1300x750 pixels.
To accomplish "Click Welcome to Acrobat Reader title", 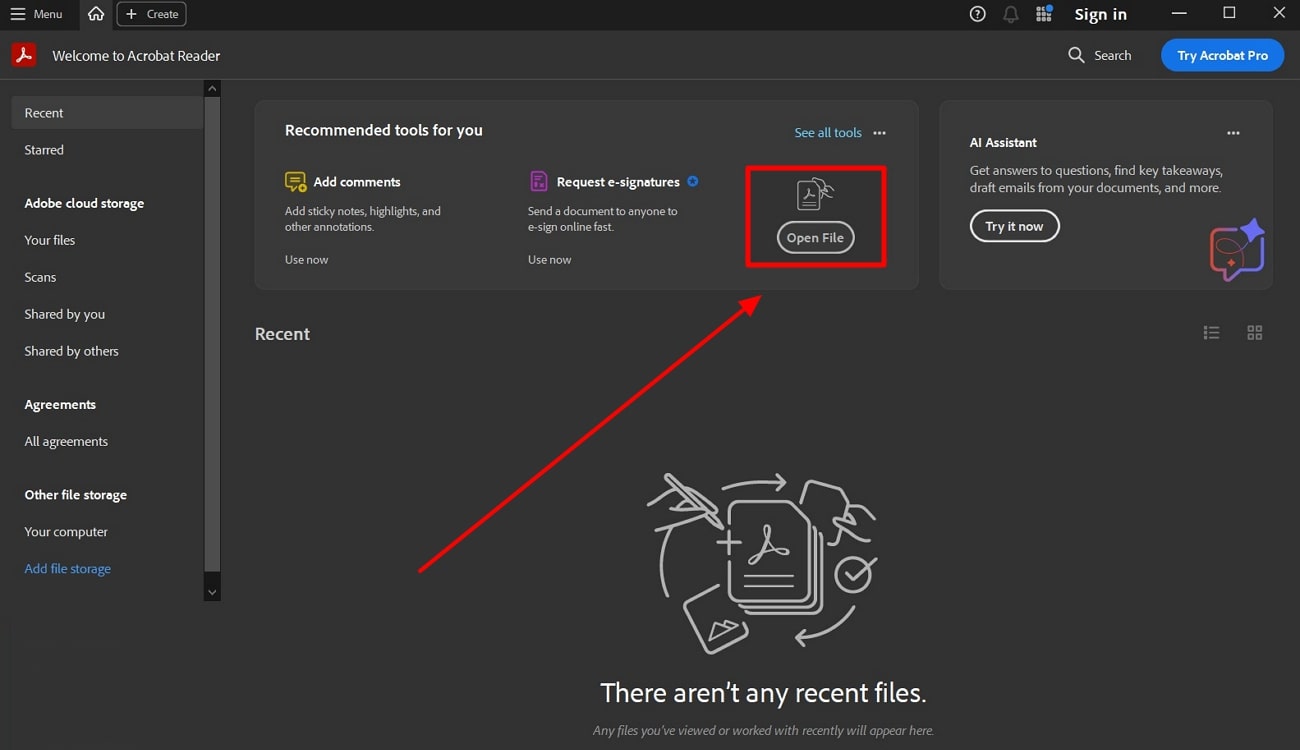I will point(136,56).
